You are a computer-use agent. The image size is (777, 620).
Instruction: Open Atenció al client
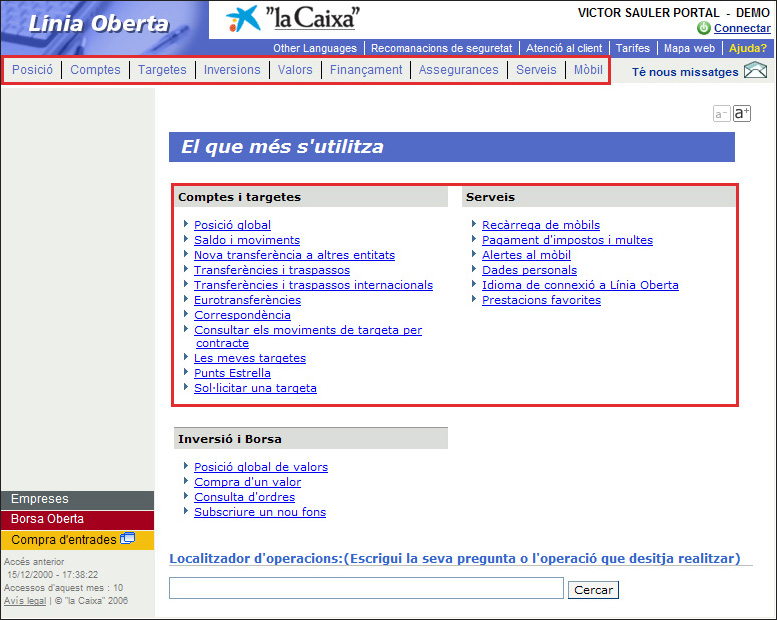564,48
